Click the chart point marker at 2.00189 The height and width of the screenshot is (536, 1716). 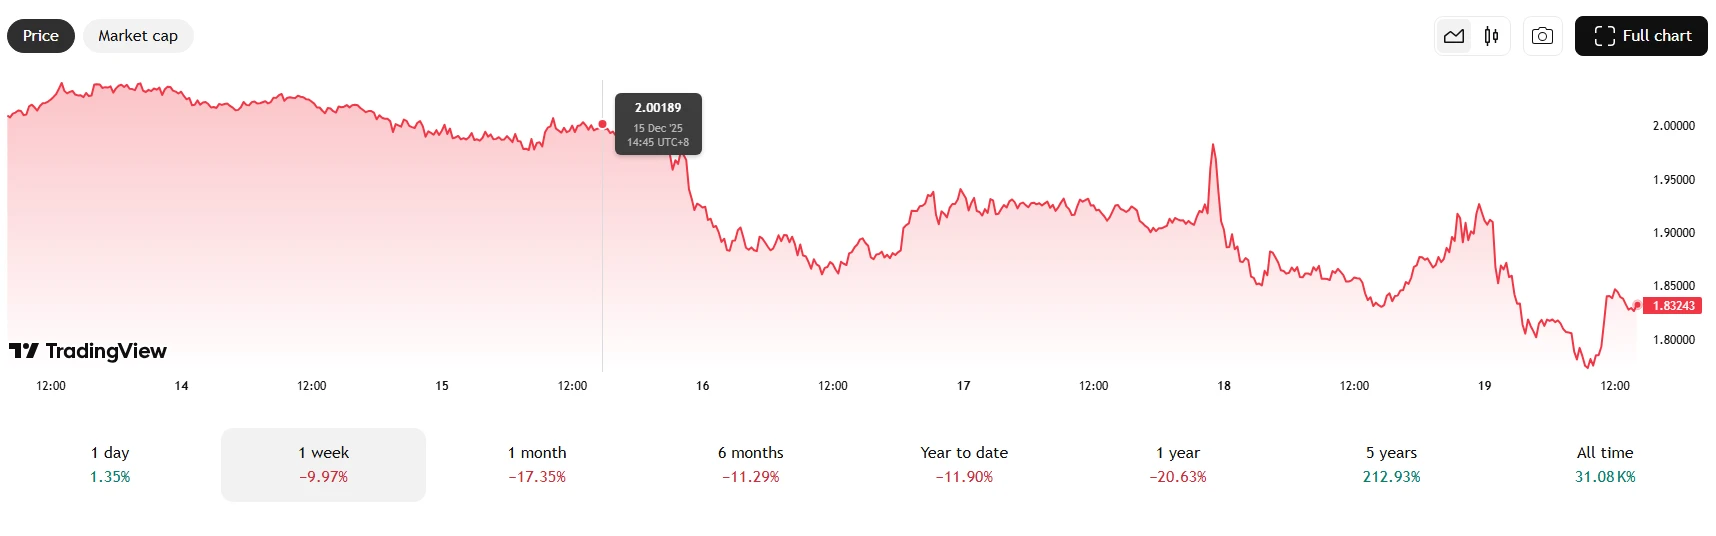602,124
